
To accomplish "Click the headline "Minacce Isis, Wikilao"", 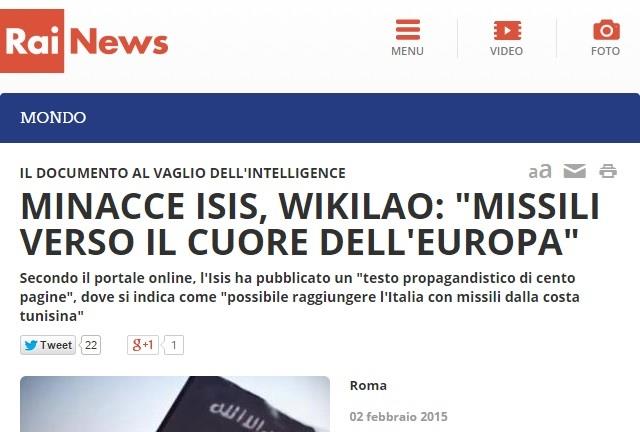I will coord(310,224).
